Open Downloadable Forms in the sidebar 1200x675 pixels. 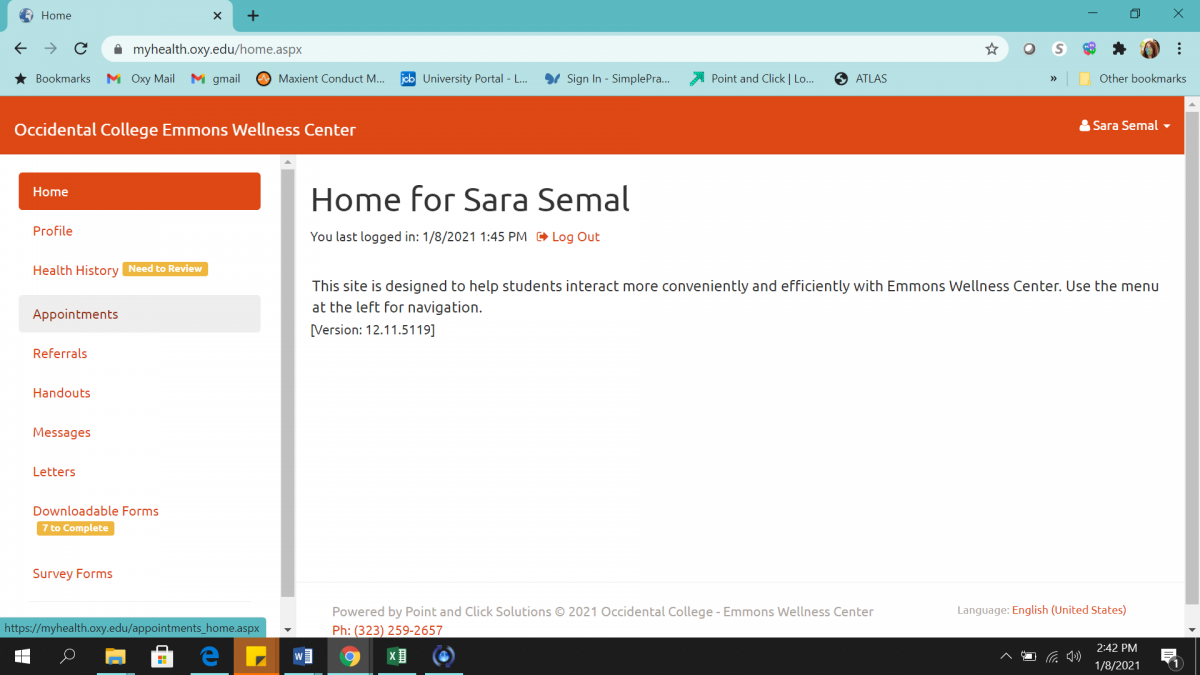96,511
